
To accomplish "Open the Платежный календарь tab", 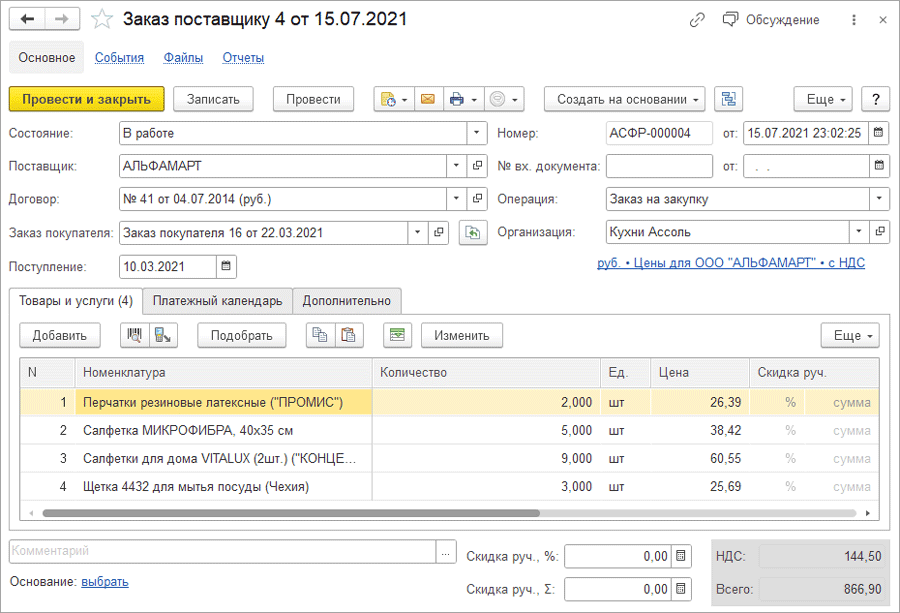I will (218, 301).
